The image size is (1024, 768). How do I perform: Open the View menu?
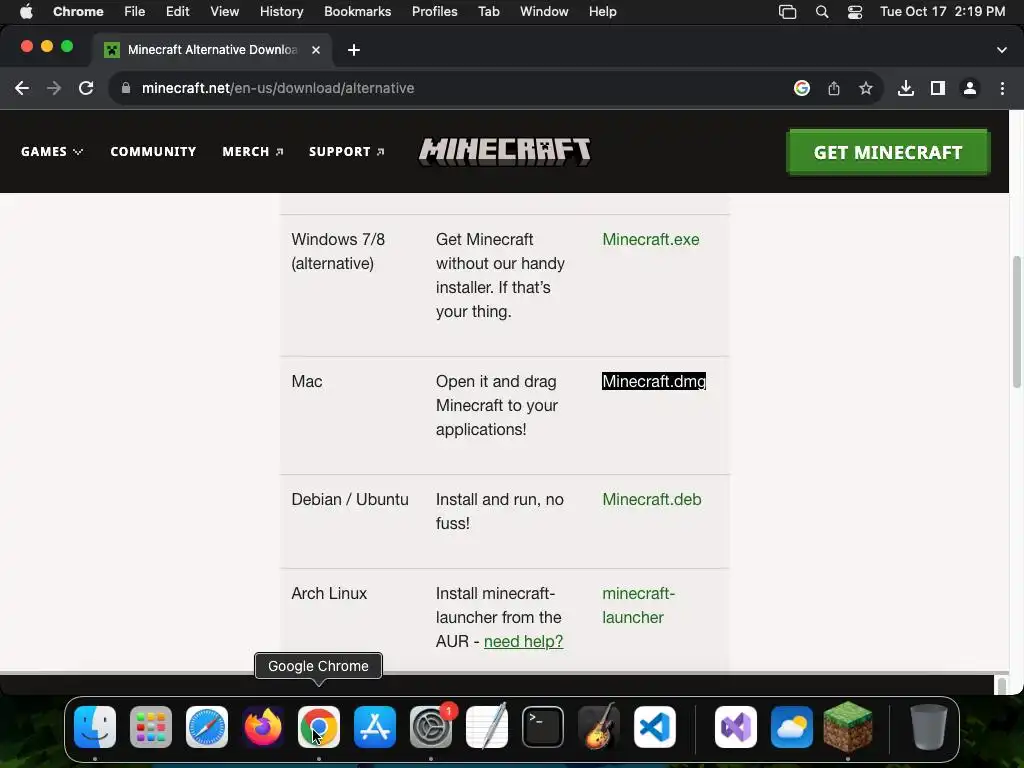pos(225,12)
